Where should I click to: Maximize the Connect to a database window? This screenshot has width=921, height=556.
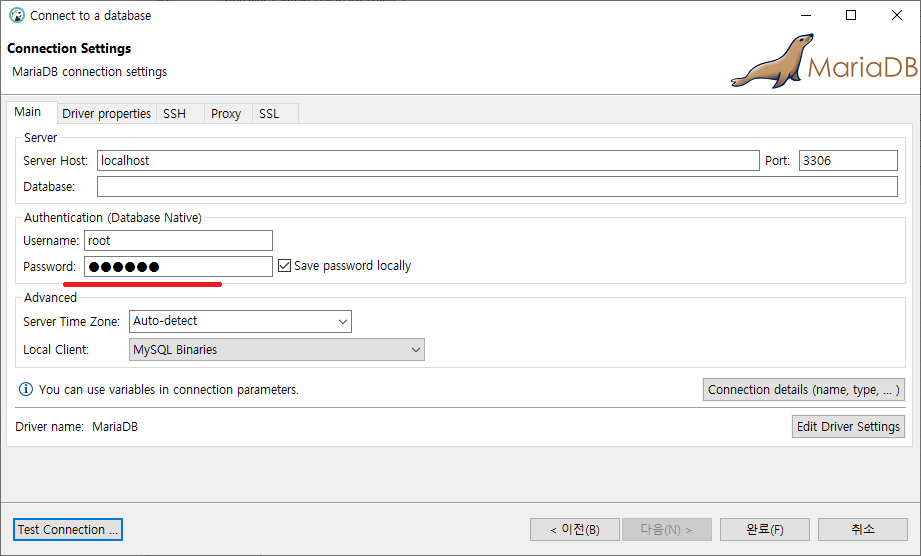click(x=851, y=15)
